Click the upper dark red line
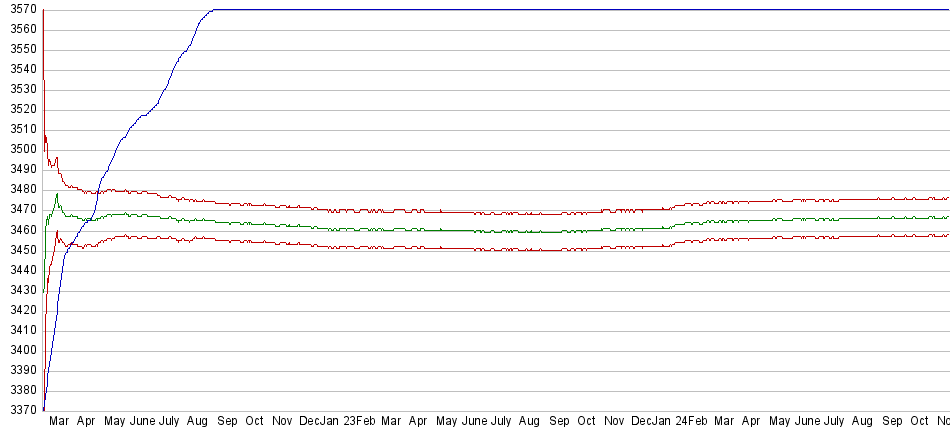The height and width of the screenshot is (435, 950). click(500, 213)
